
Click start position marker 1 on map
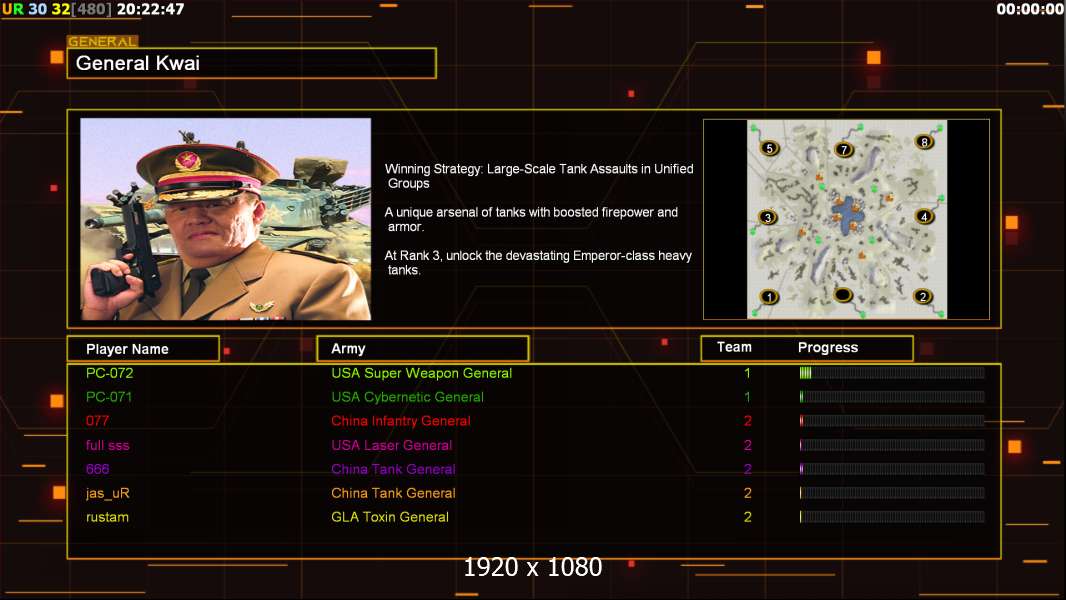[769, 297]
